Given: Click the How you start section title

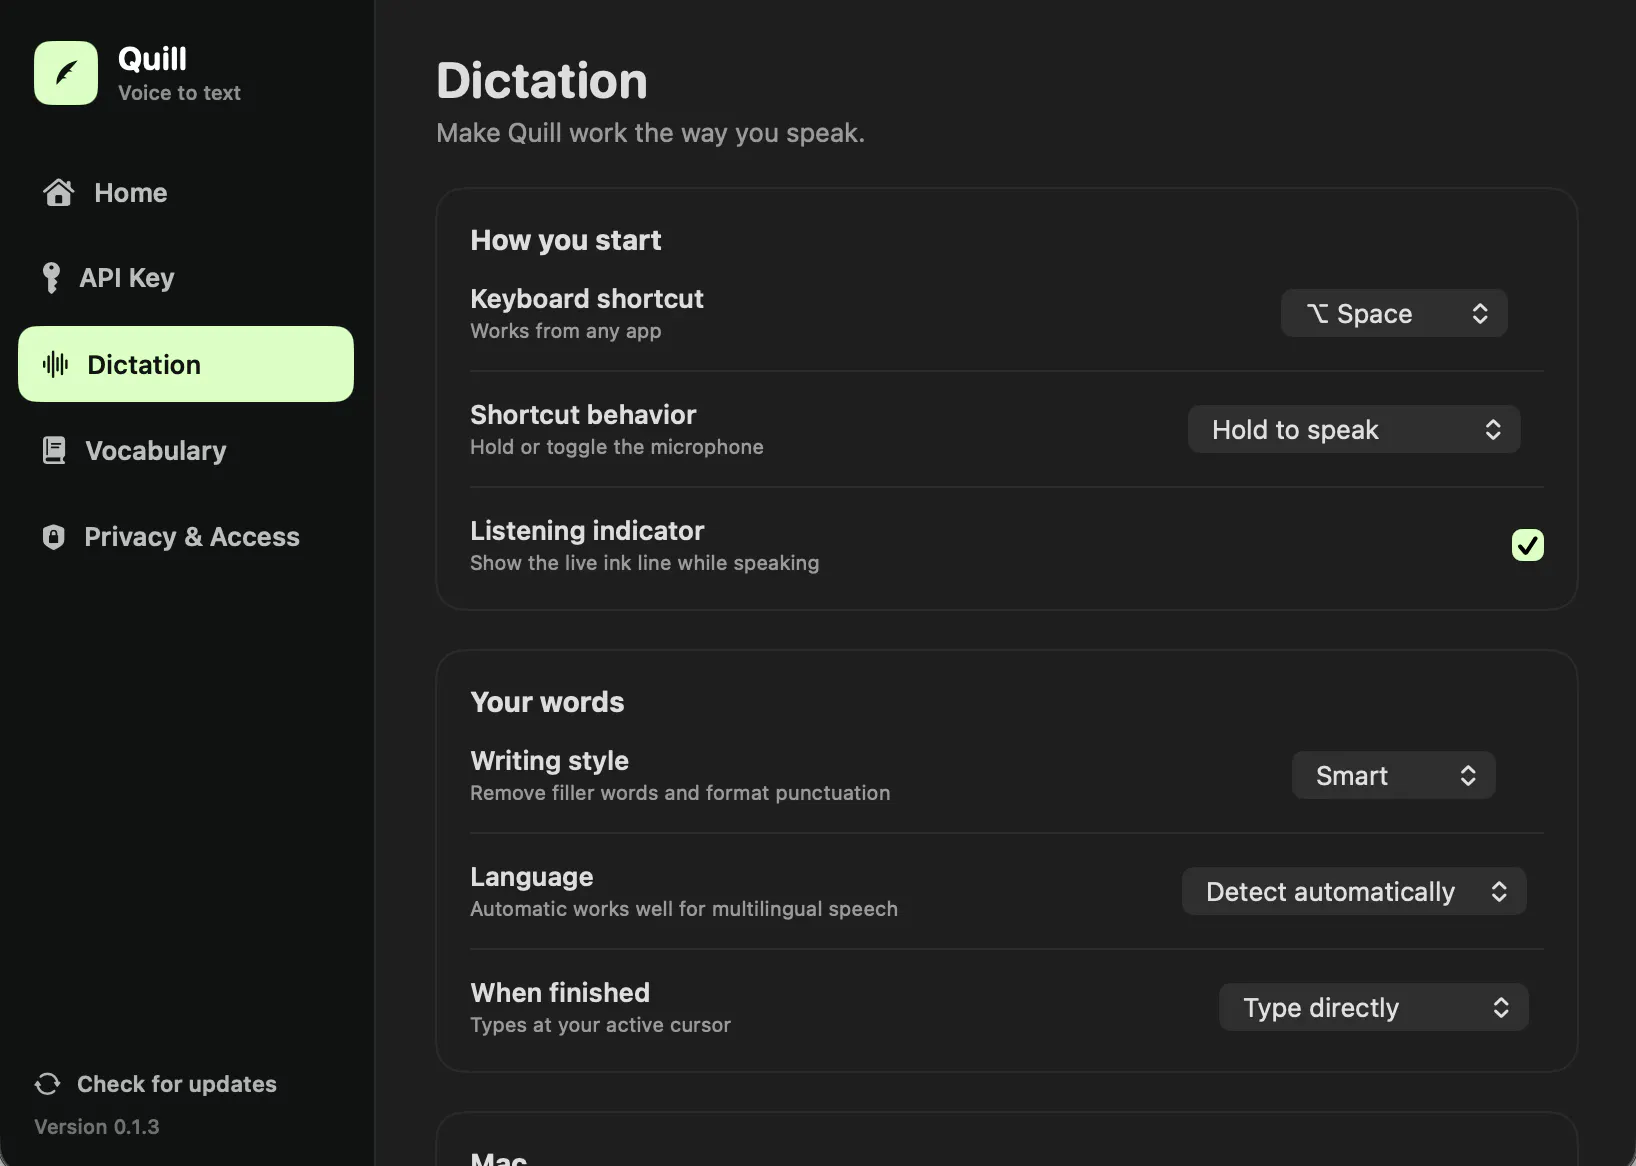Looking at the screenshot, I should tap(566, 240).
